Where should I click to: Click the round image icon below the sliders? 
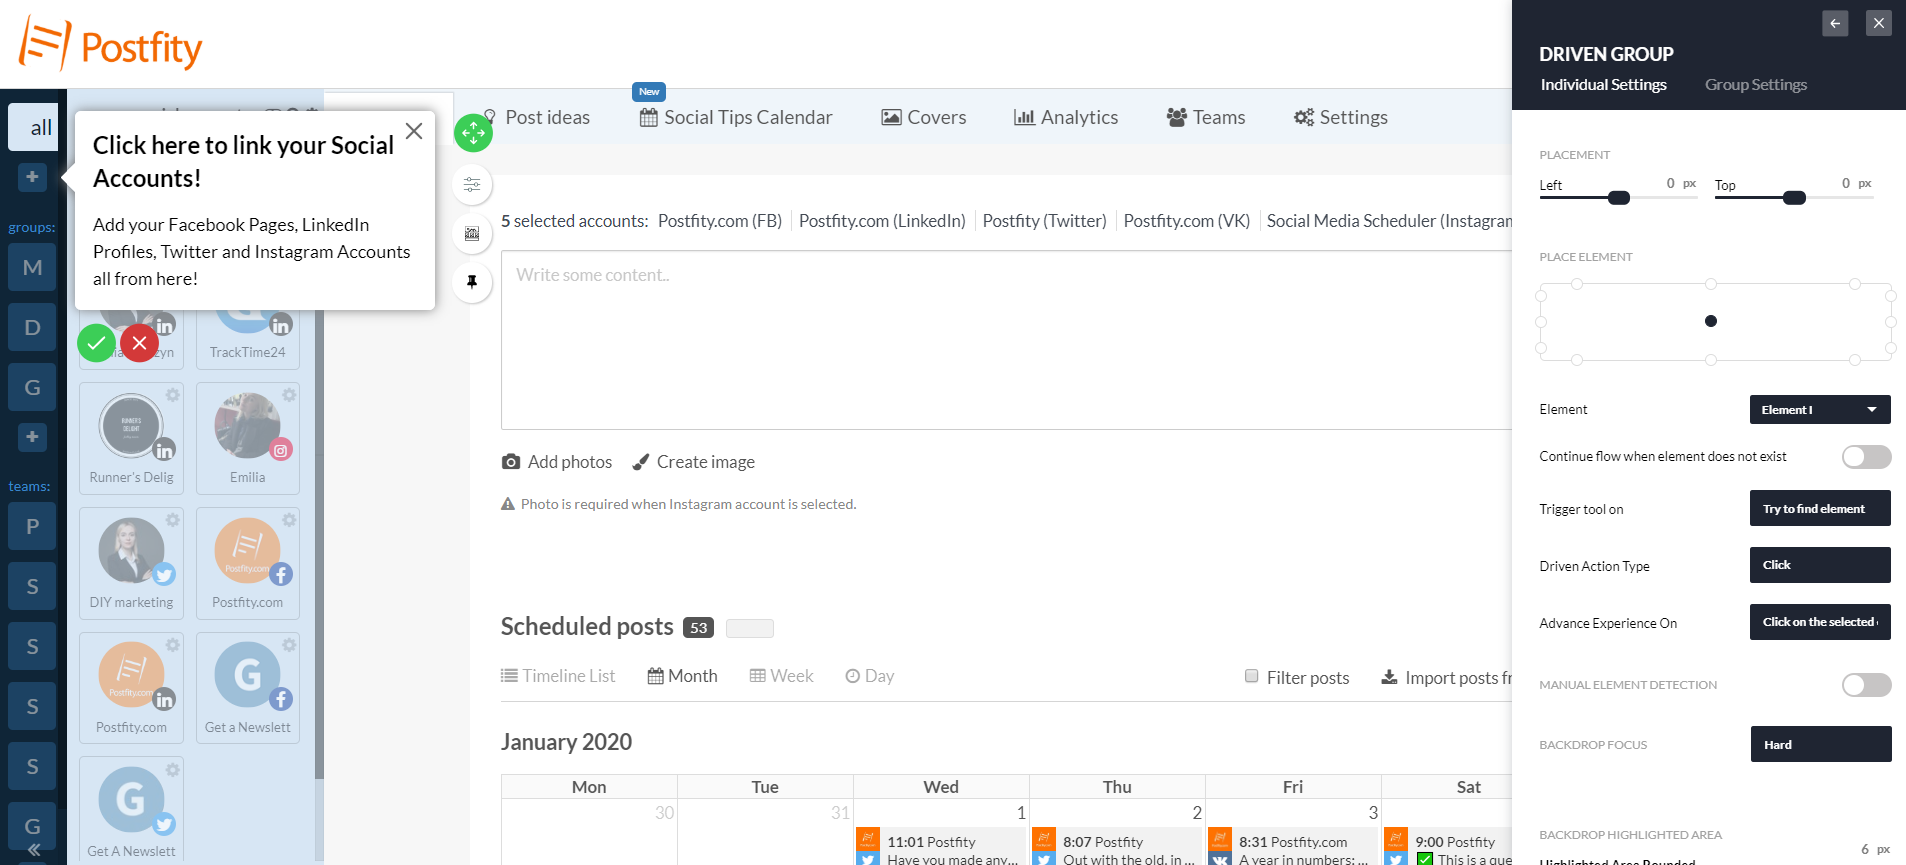tap(472, 233)
